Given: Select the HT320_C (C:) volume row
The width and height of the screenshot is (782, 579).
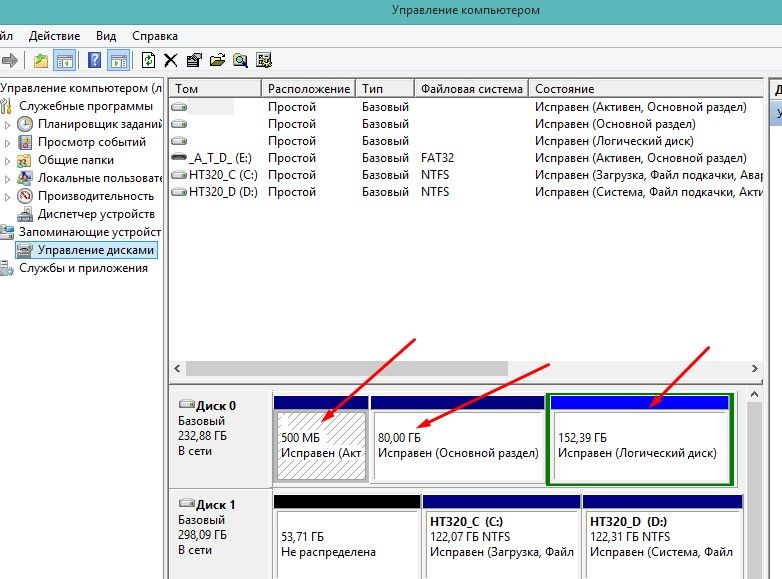Looking at the screenshot, I should [467, 175].
